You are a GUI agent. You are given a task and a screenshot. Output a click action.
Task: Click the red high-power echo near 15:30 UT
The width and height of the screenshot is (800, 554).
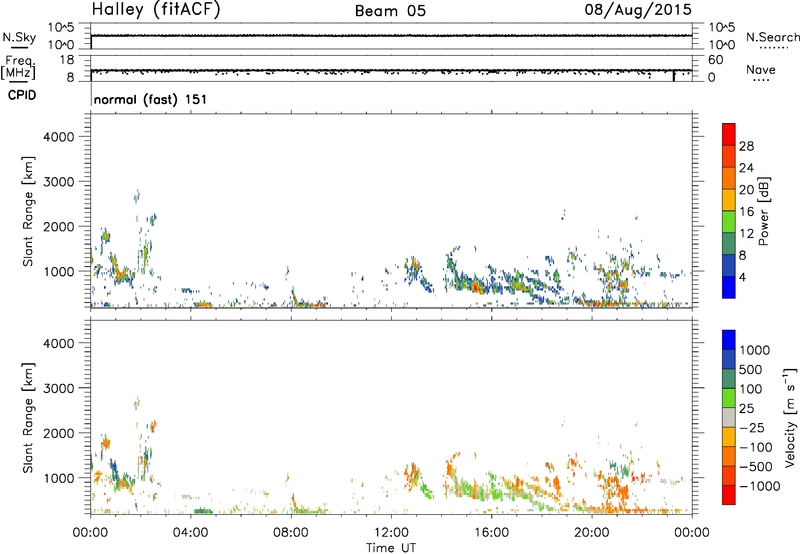pos(476,288)
